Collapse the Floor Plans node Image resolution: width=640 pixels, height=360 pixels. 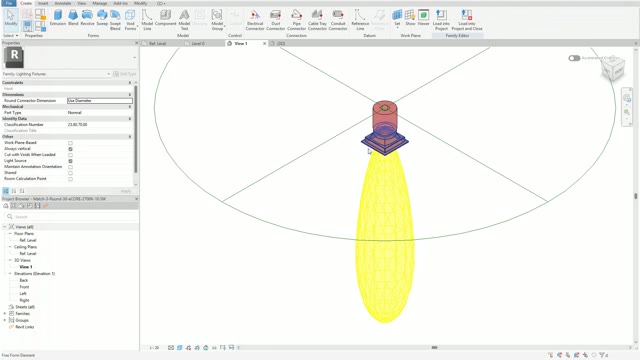tap(10, 233)
